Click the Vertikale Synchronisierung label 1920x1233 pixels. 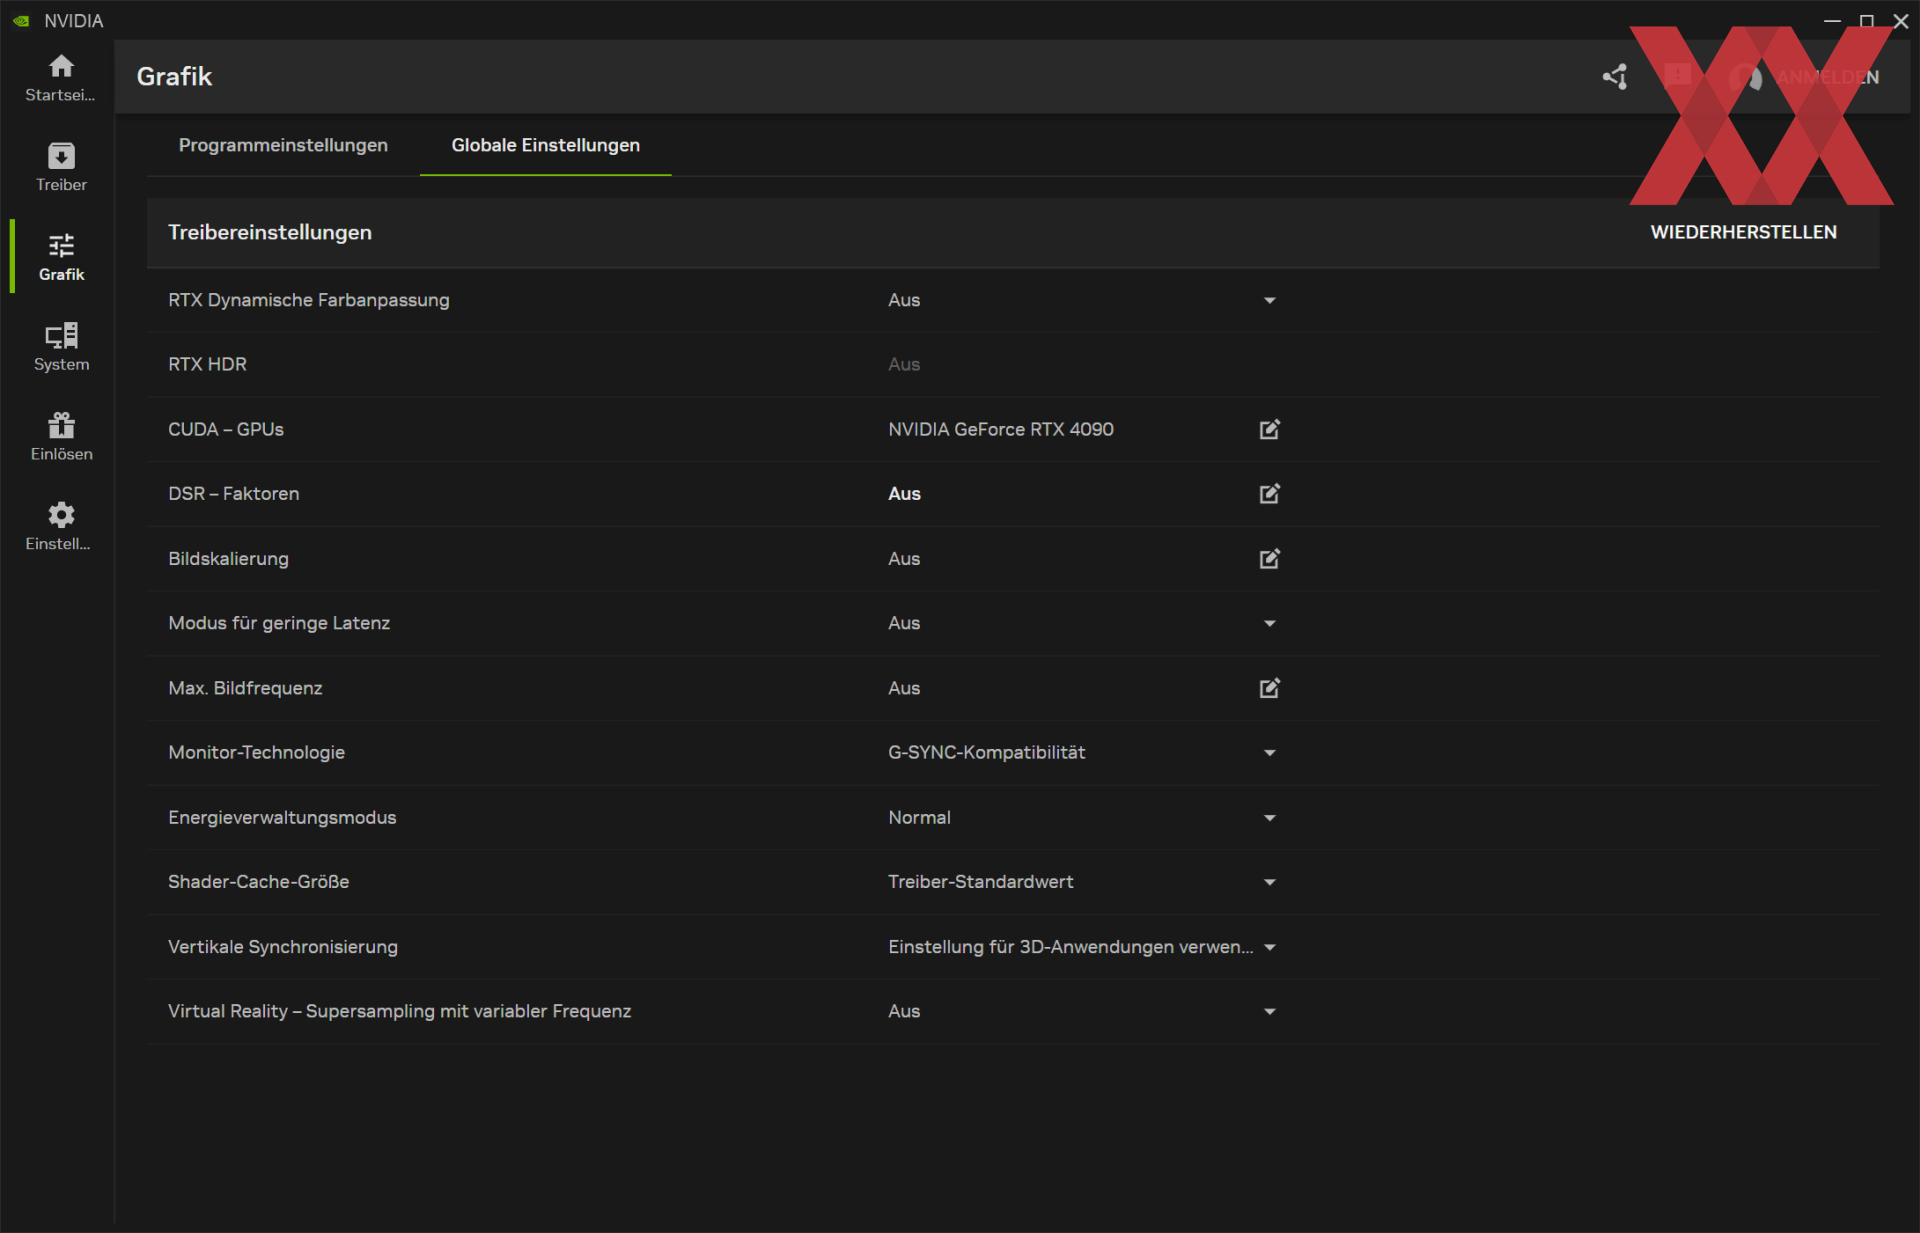(283, 947)
